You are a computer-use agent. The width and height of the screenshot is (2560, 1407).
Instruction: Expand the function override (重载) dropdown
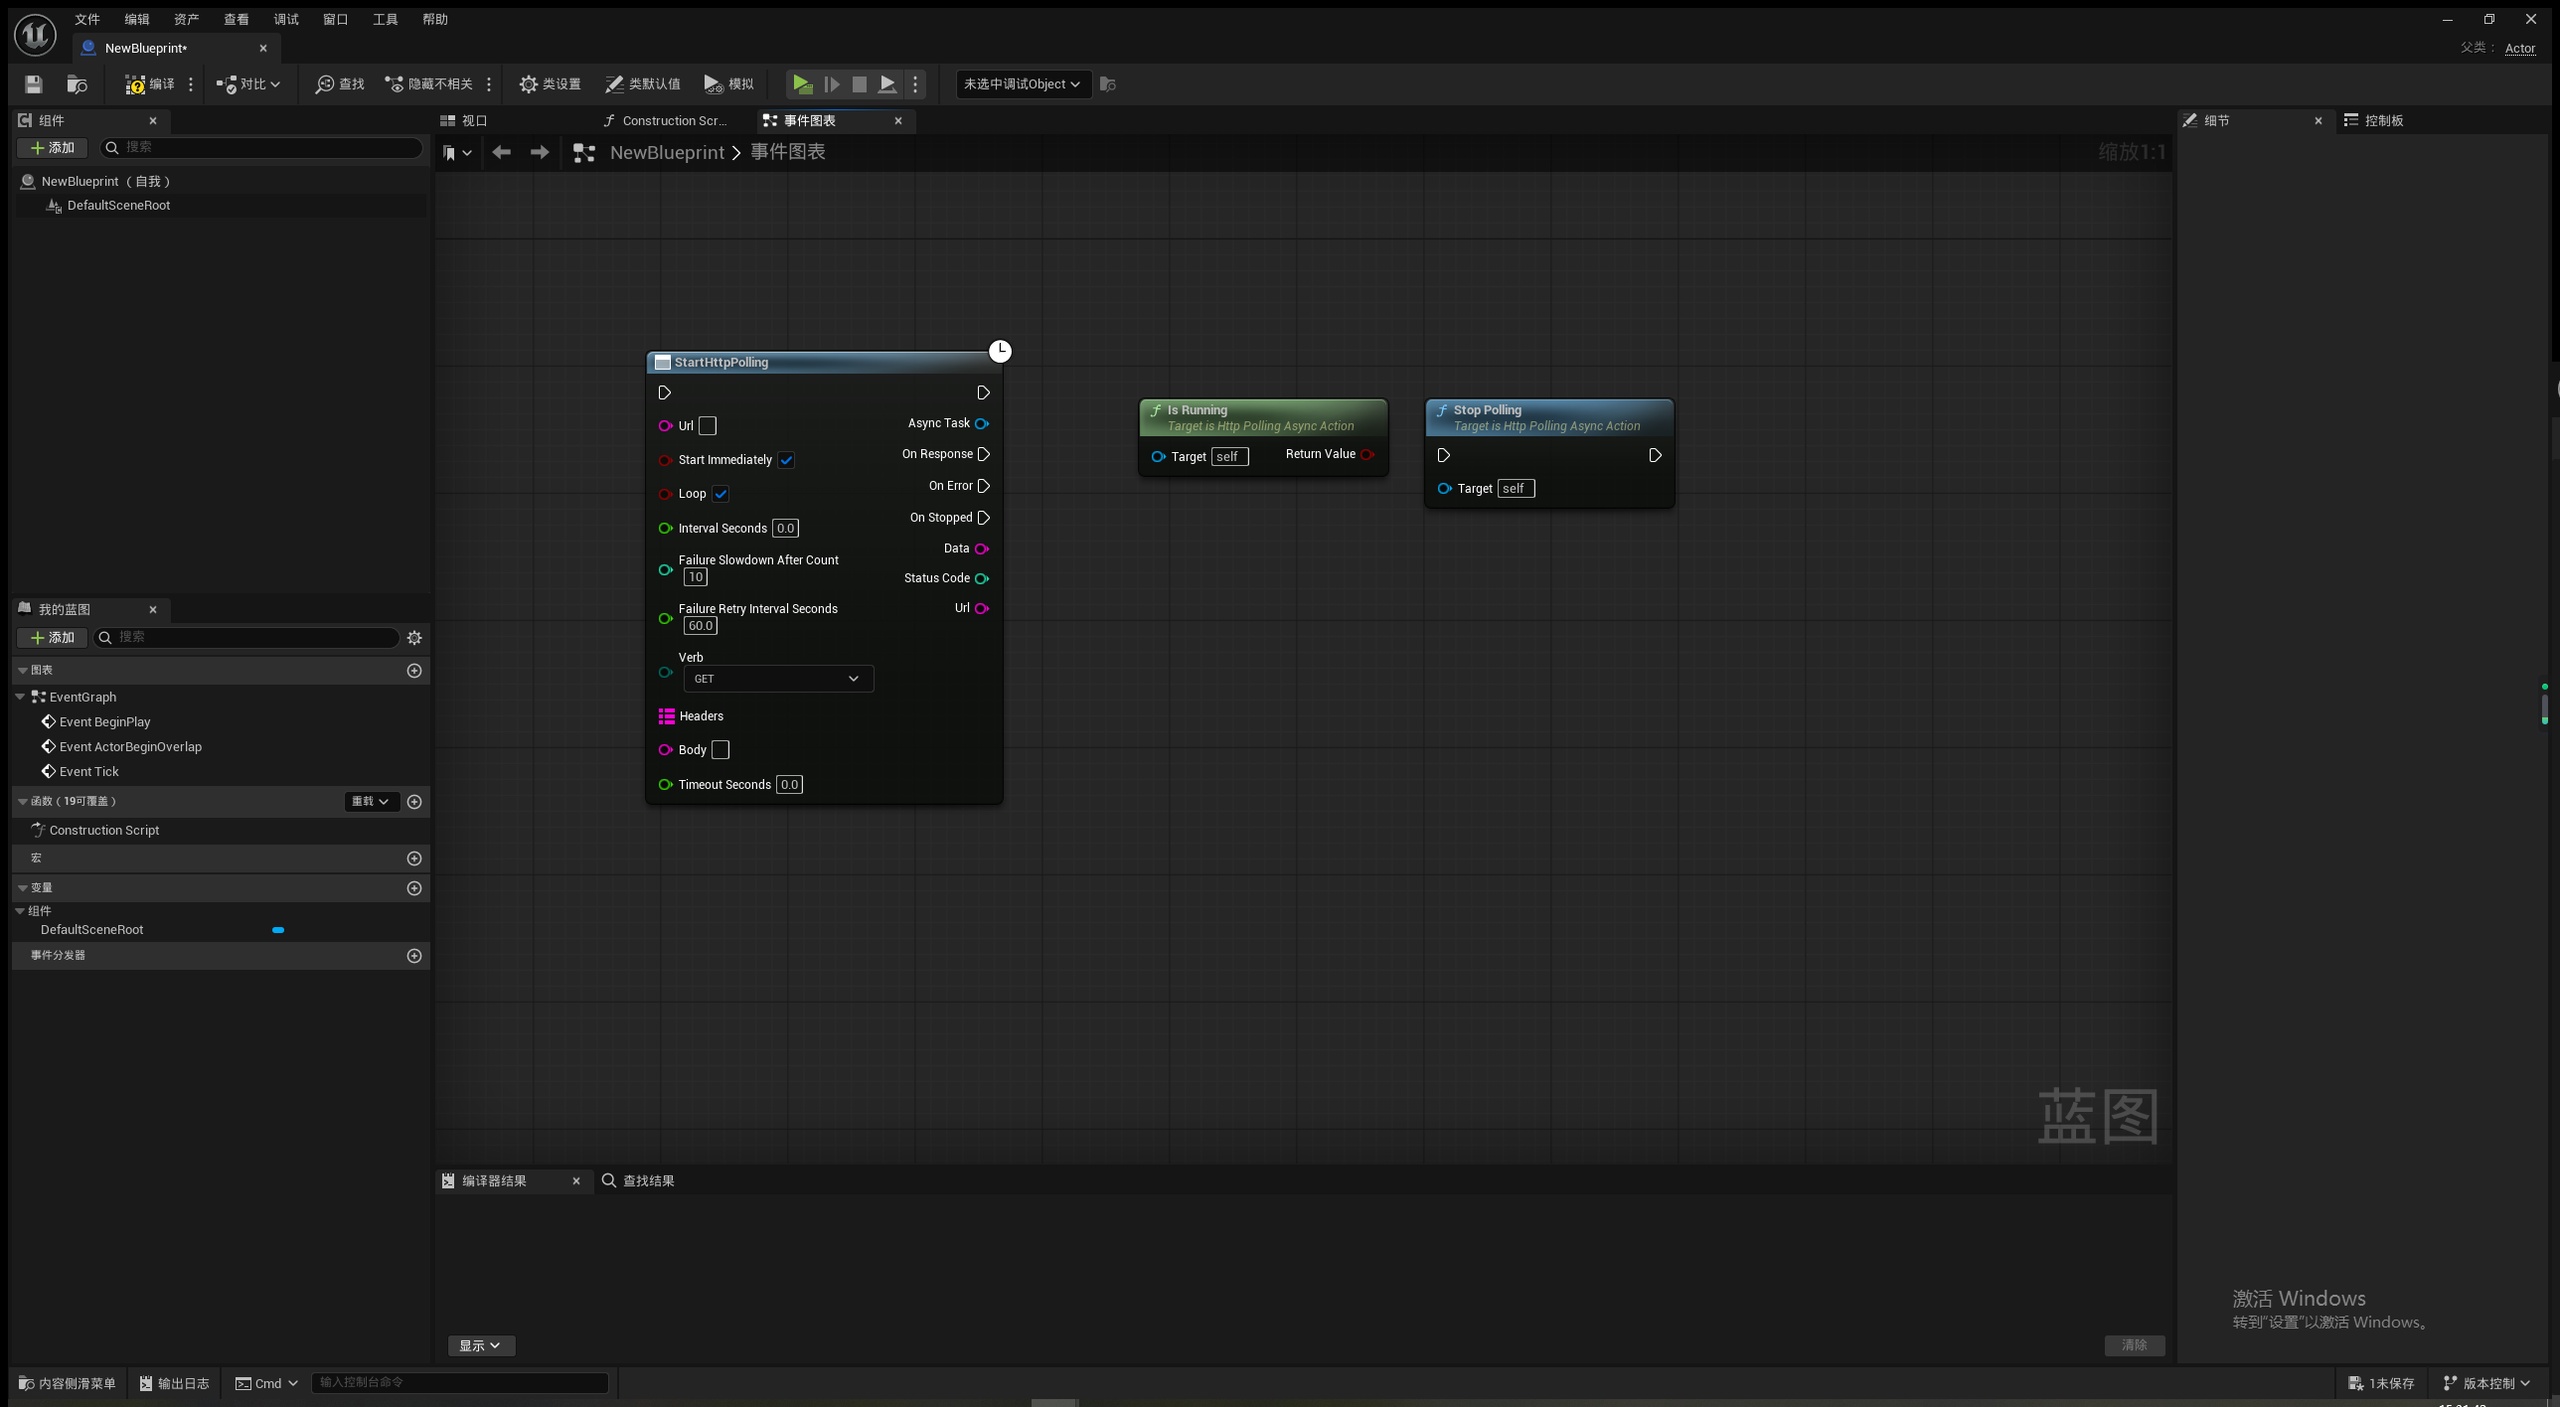tap(370, 801)
